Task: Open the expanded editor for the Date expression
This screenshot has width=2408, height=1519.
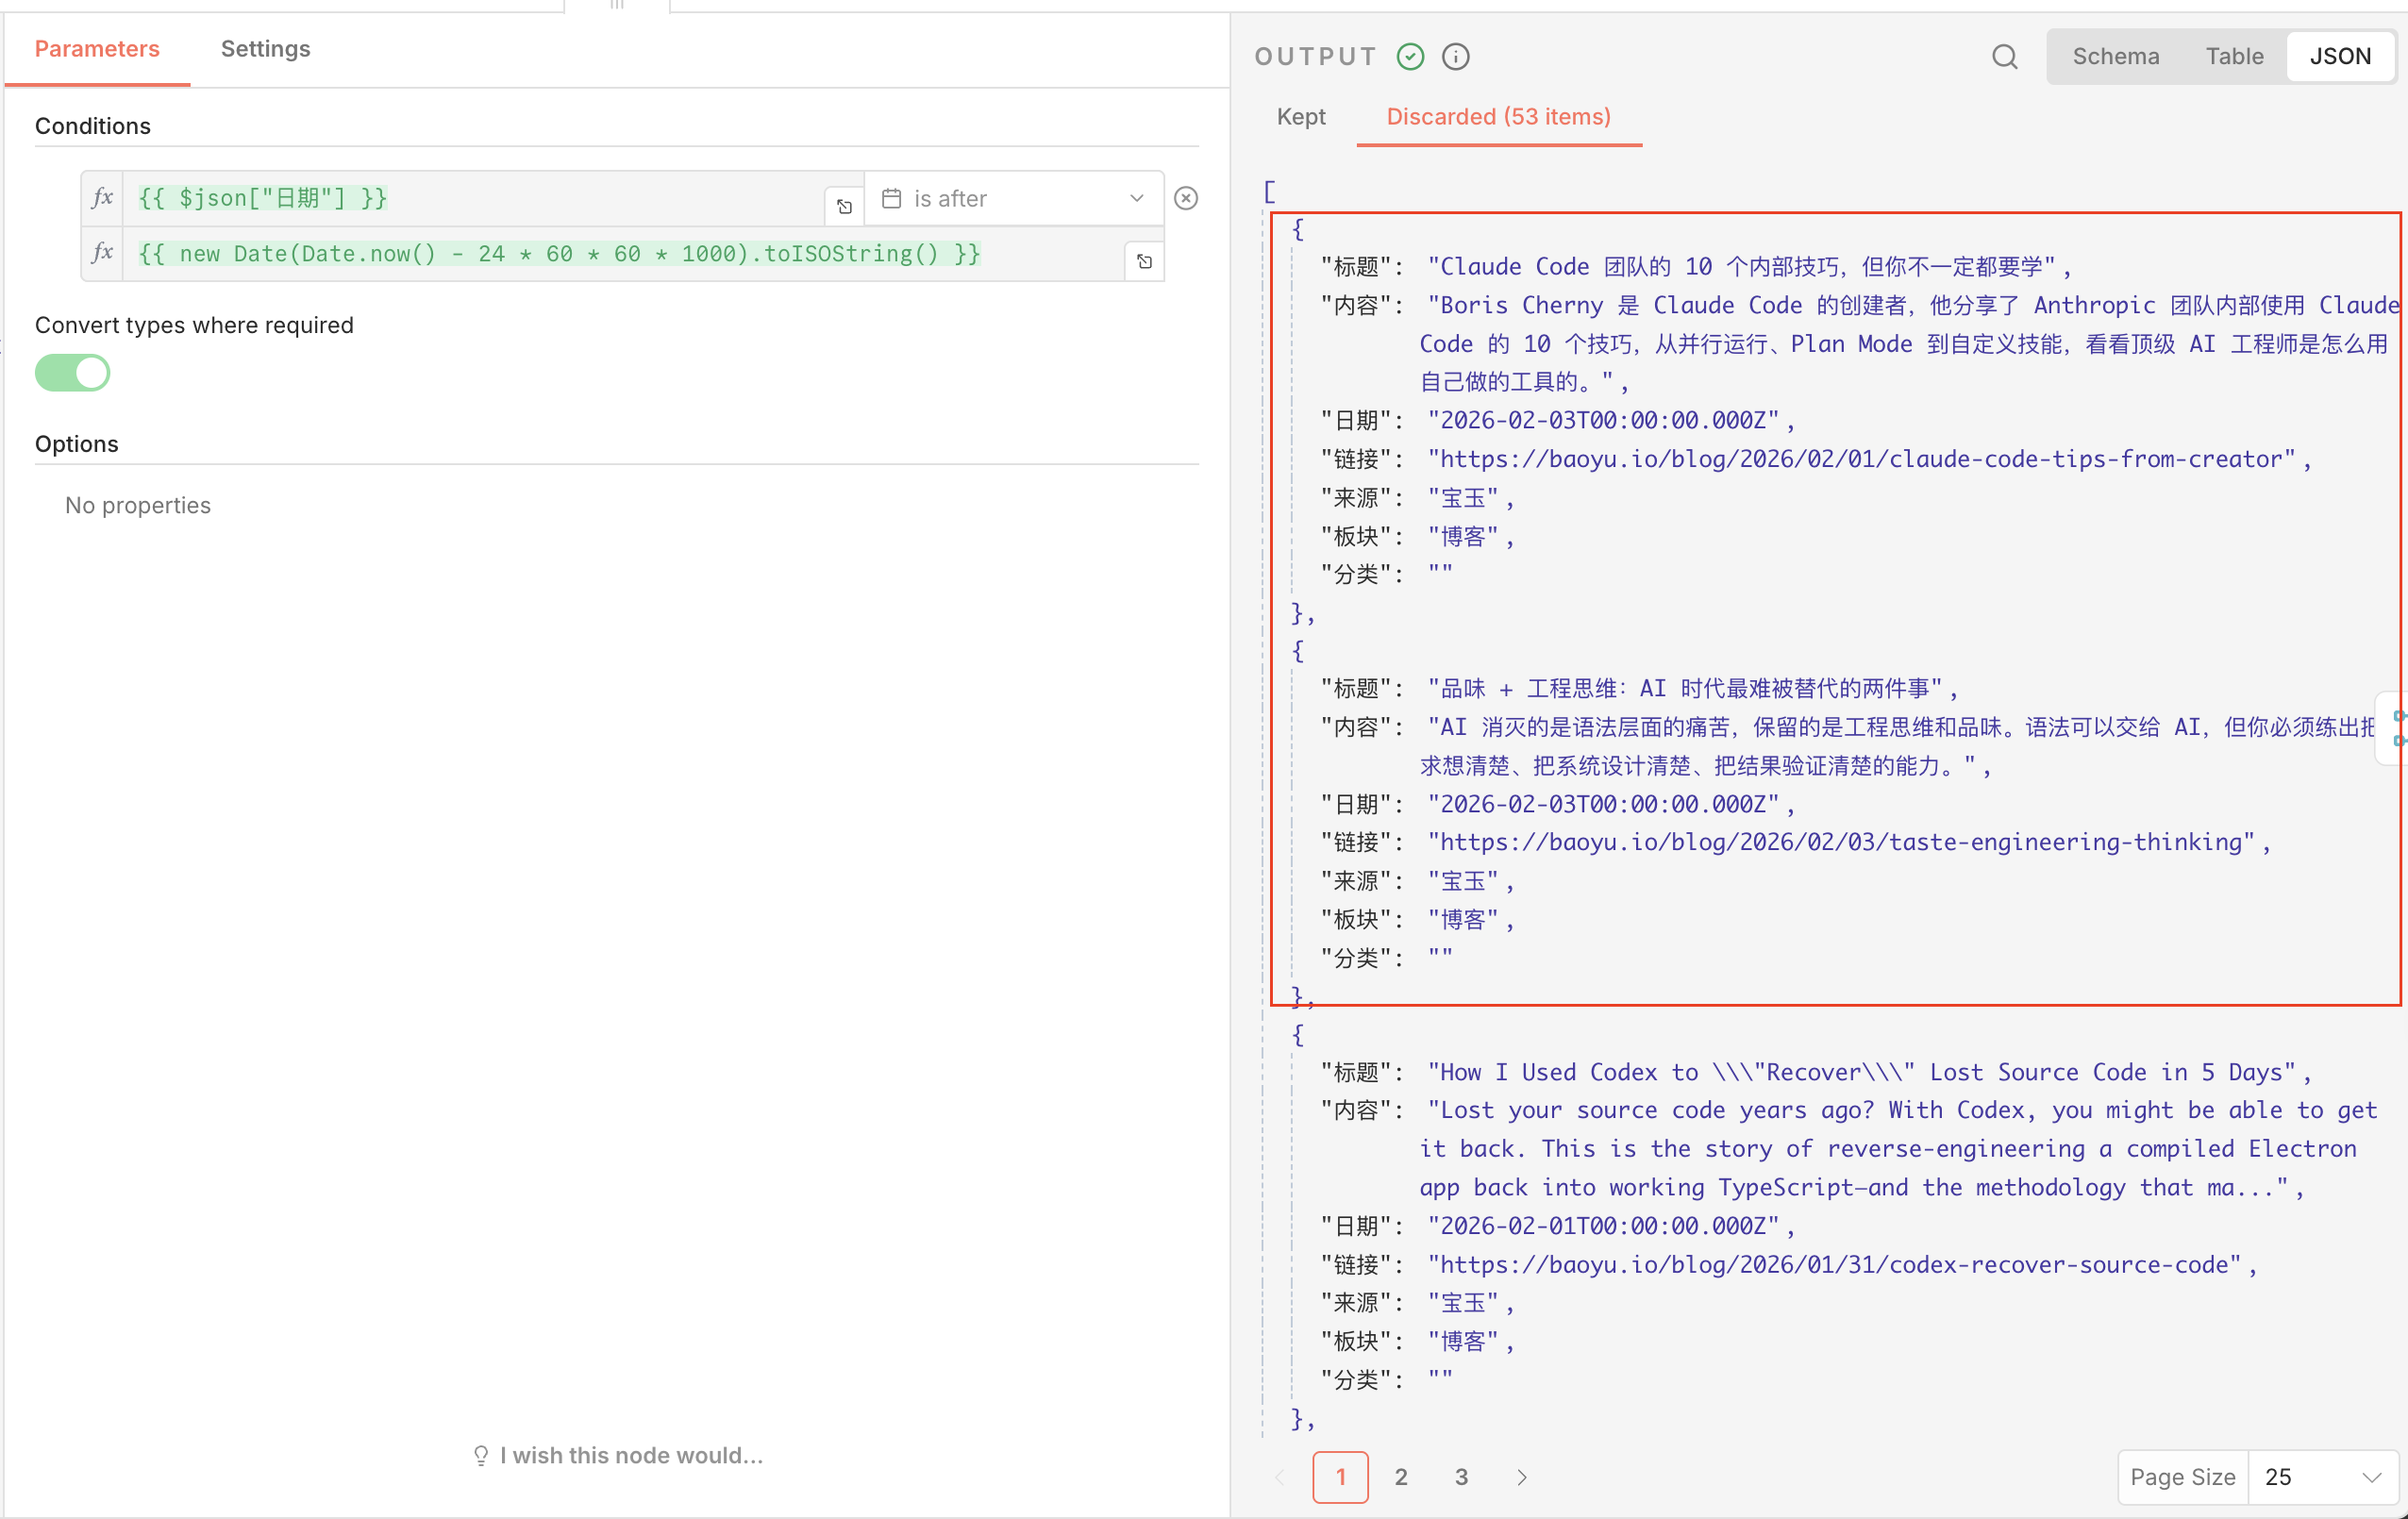Action: pyautogui.click(x=1144, y=262)
